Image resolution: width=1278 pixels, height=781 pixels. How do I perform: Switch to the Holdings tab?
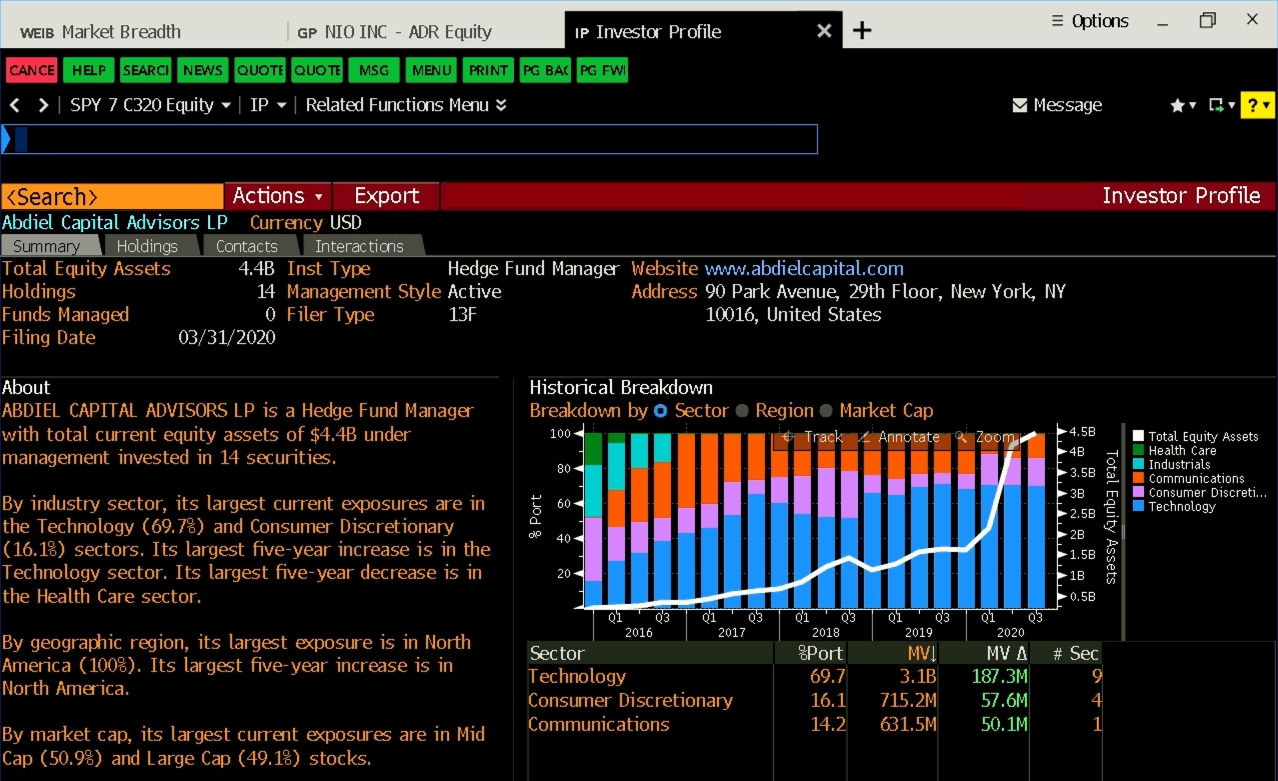pos(147,246)
